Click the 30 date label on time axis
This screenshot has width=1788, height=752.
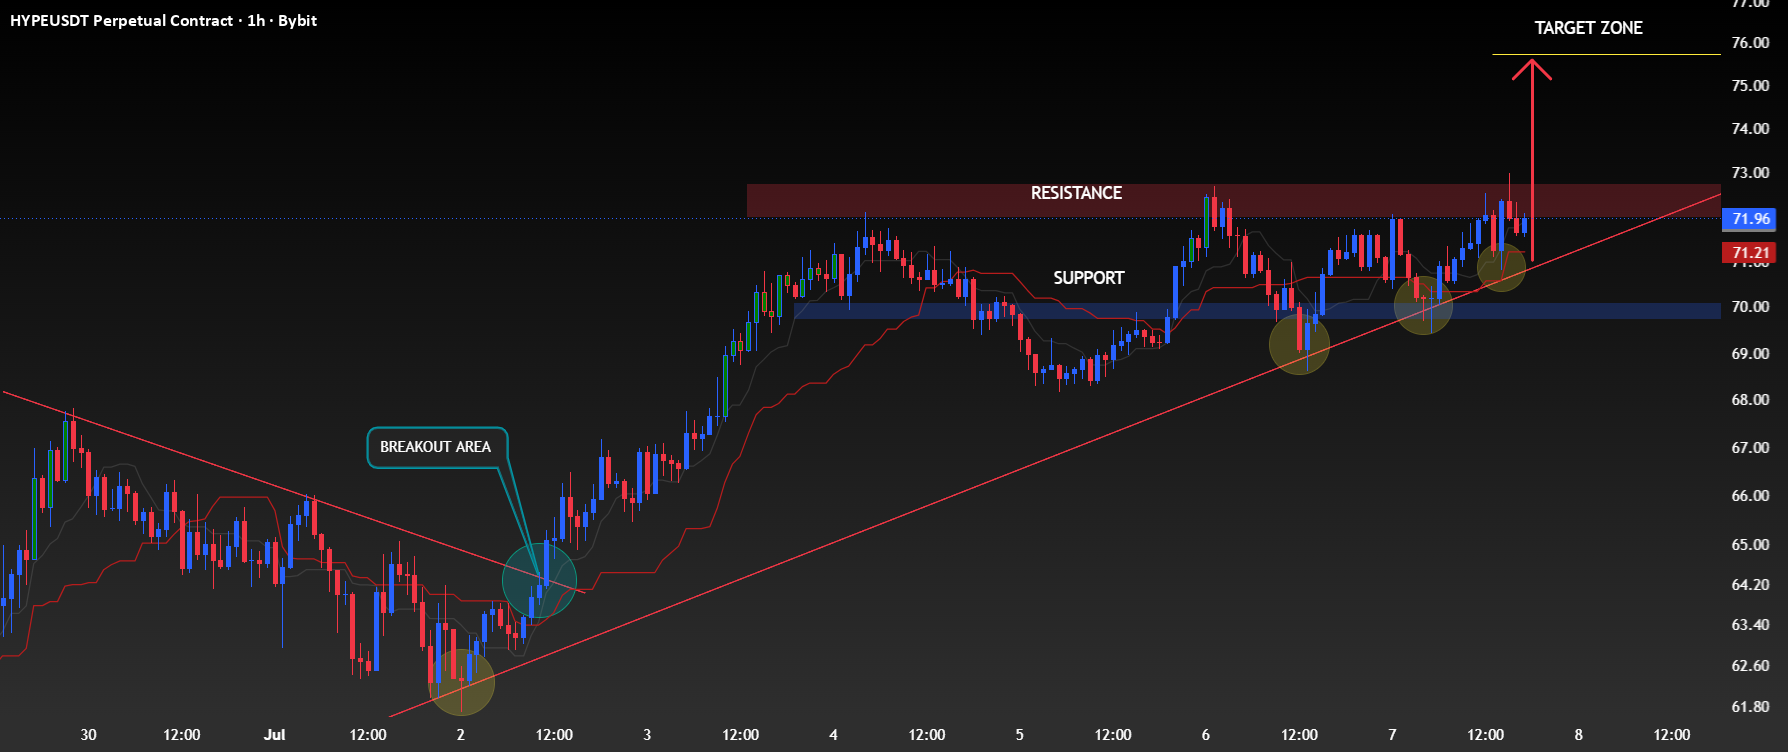coord(88,735)
